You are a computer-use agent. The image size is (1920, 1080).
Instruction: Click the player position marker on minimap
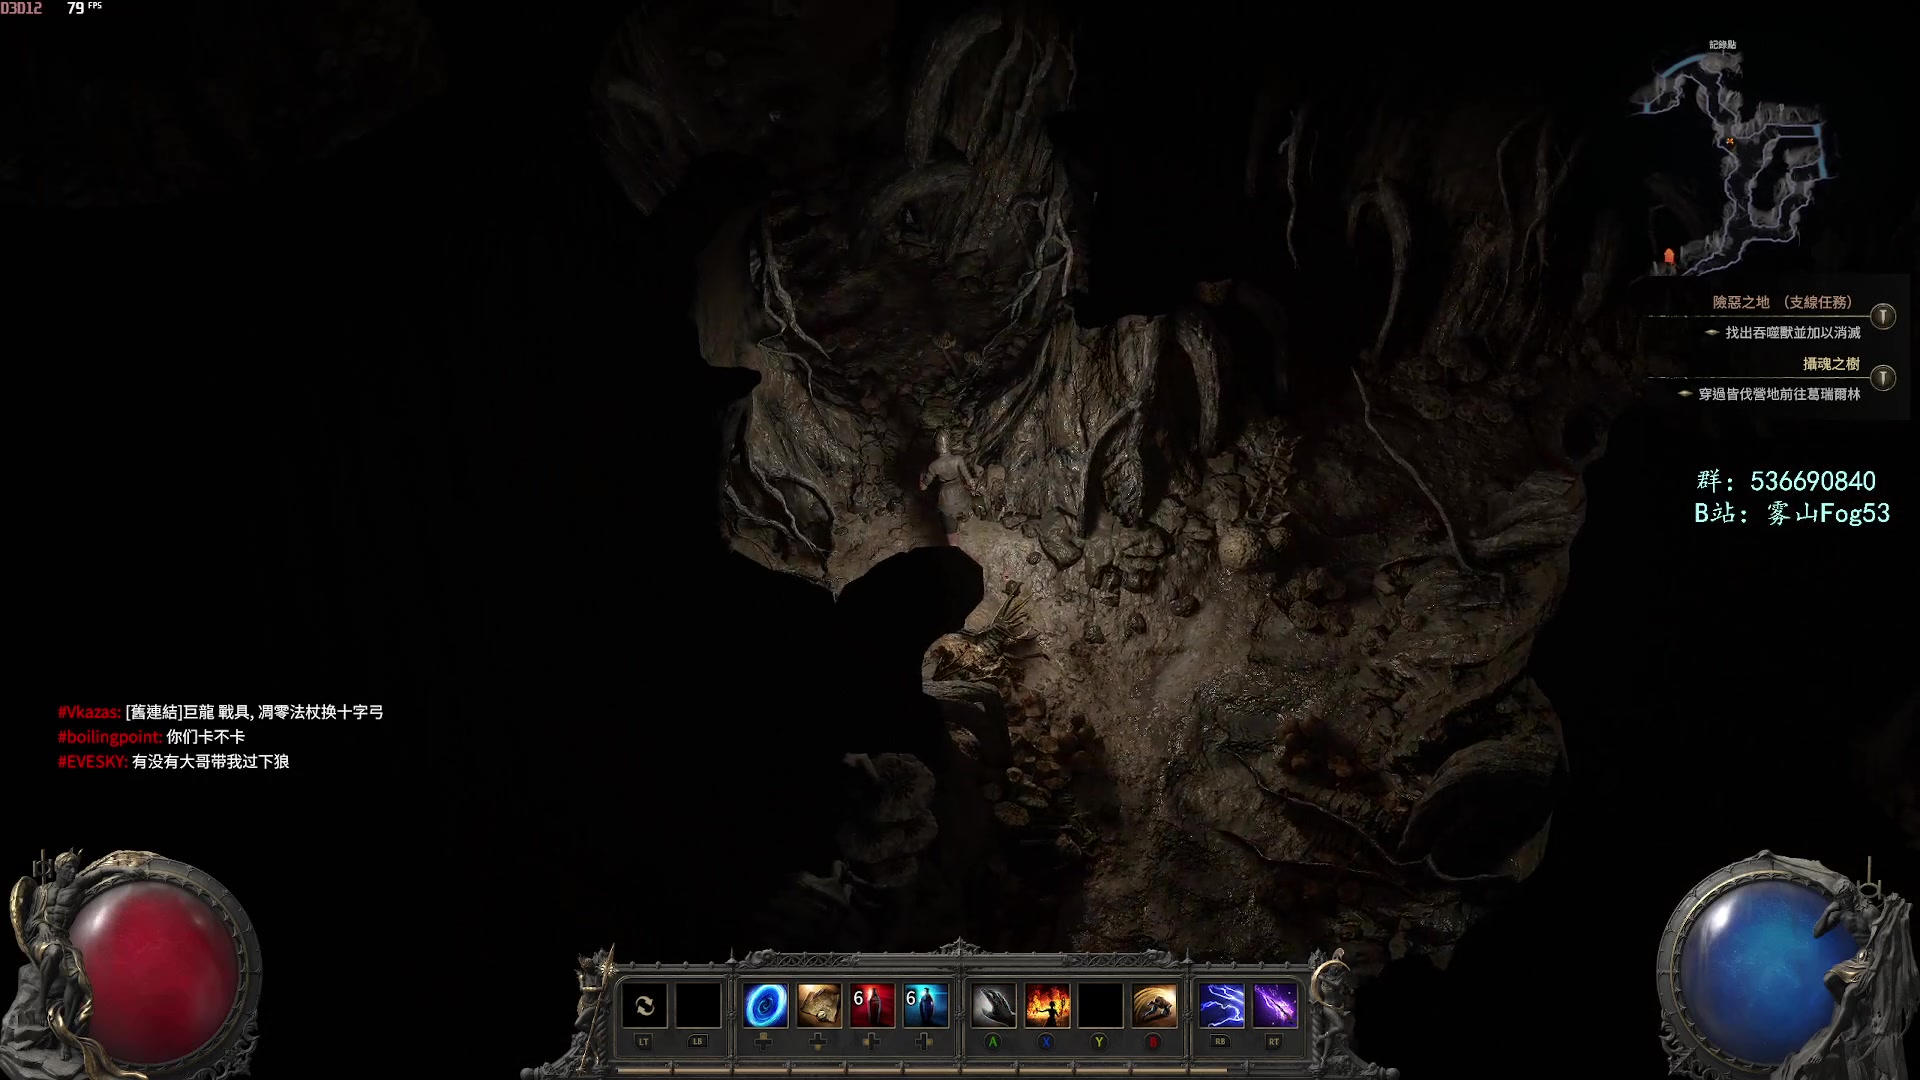tap(1730, 141)
